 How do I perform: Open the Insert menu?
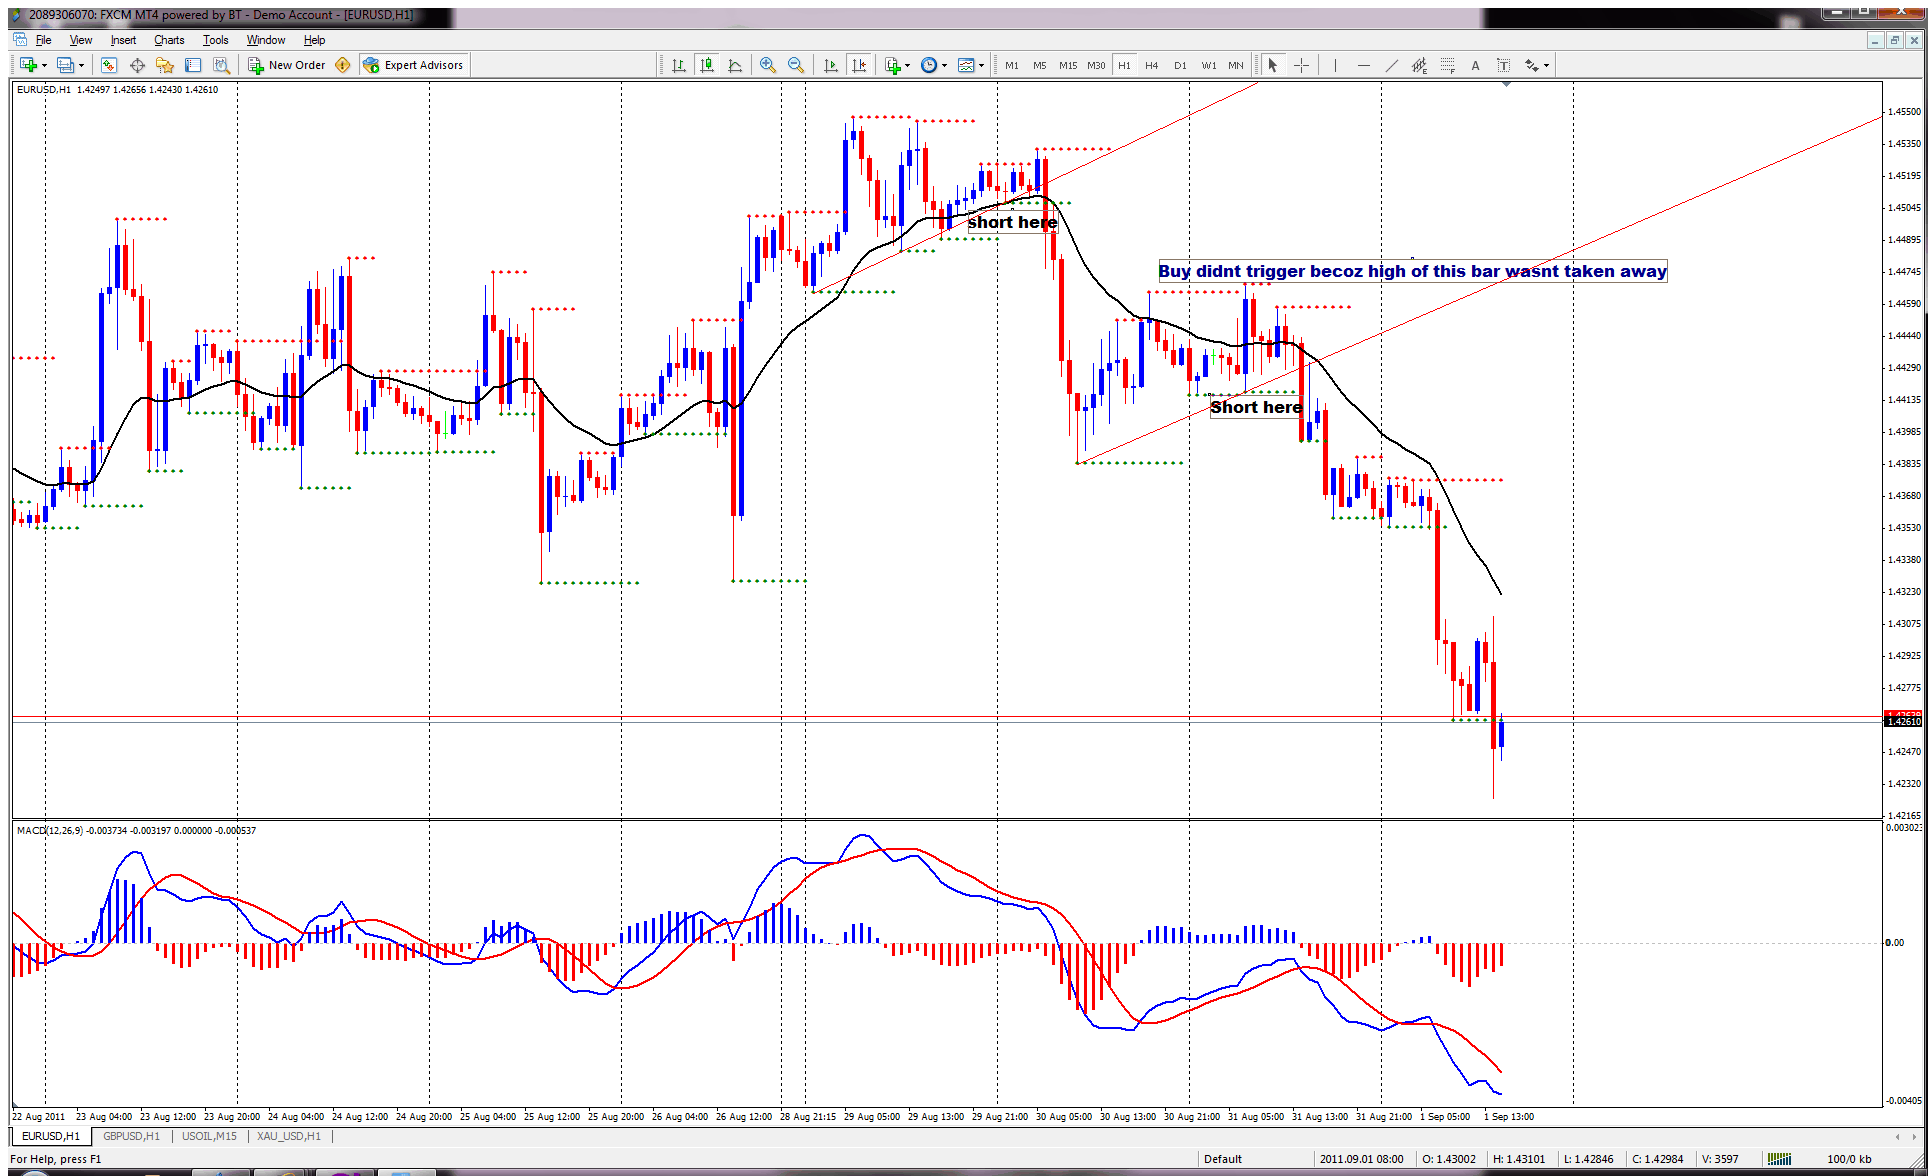click(123, 40)
